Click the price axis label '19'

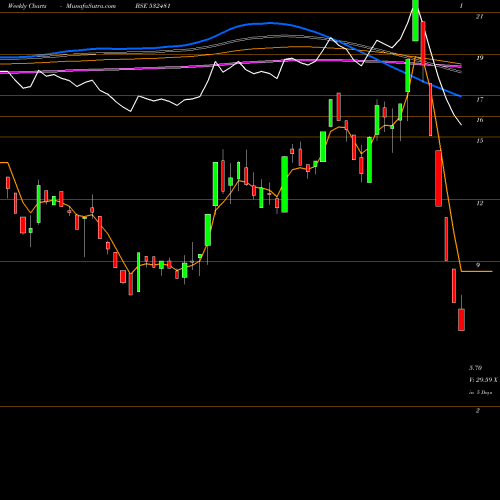[479, 58]
